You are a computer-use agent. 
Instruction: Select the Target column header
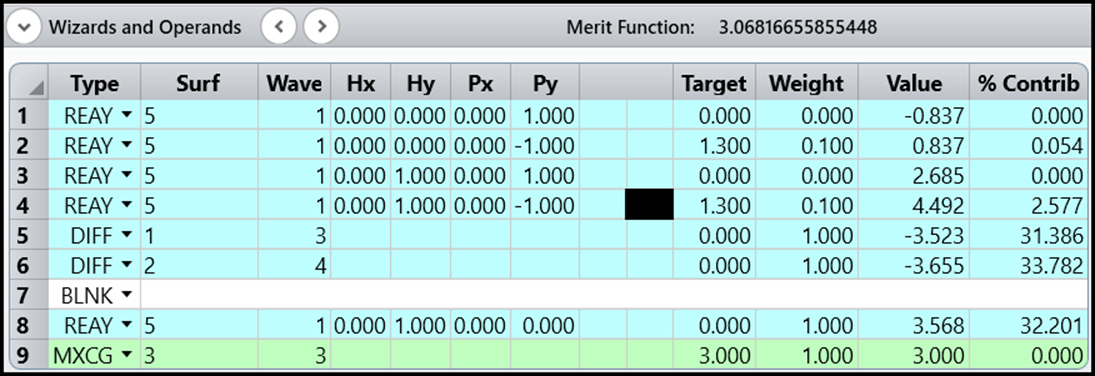point(714,84)
